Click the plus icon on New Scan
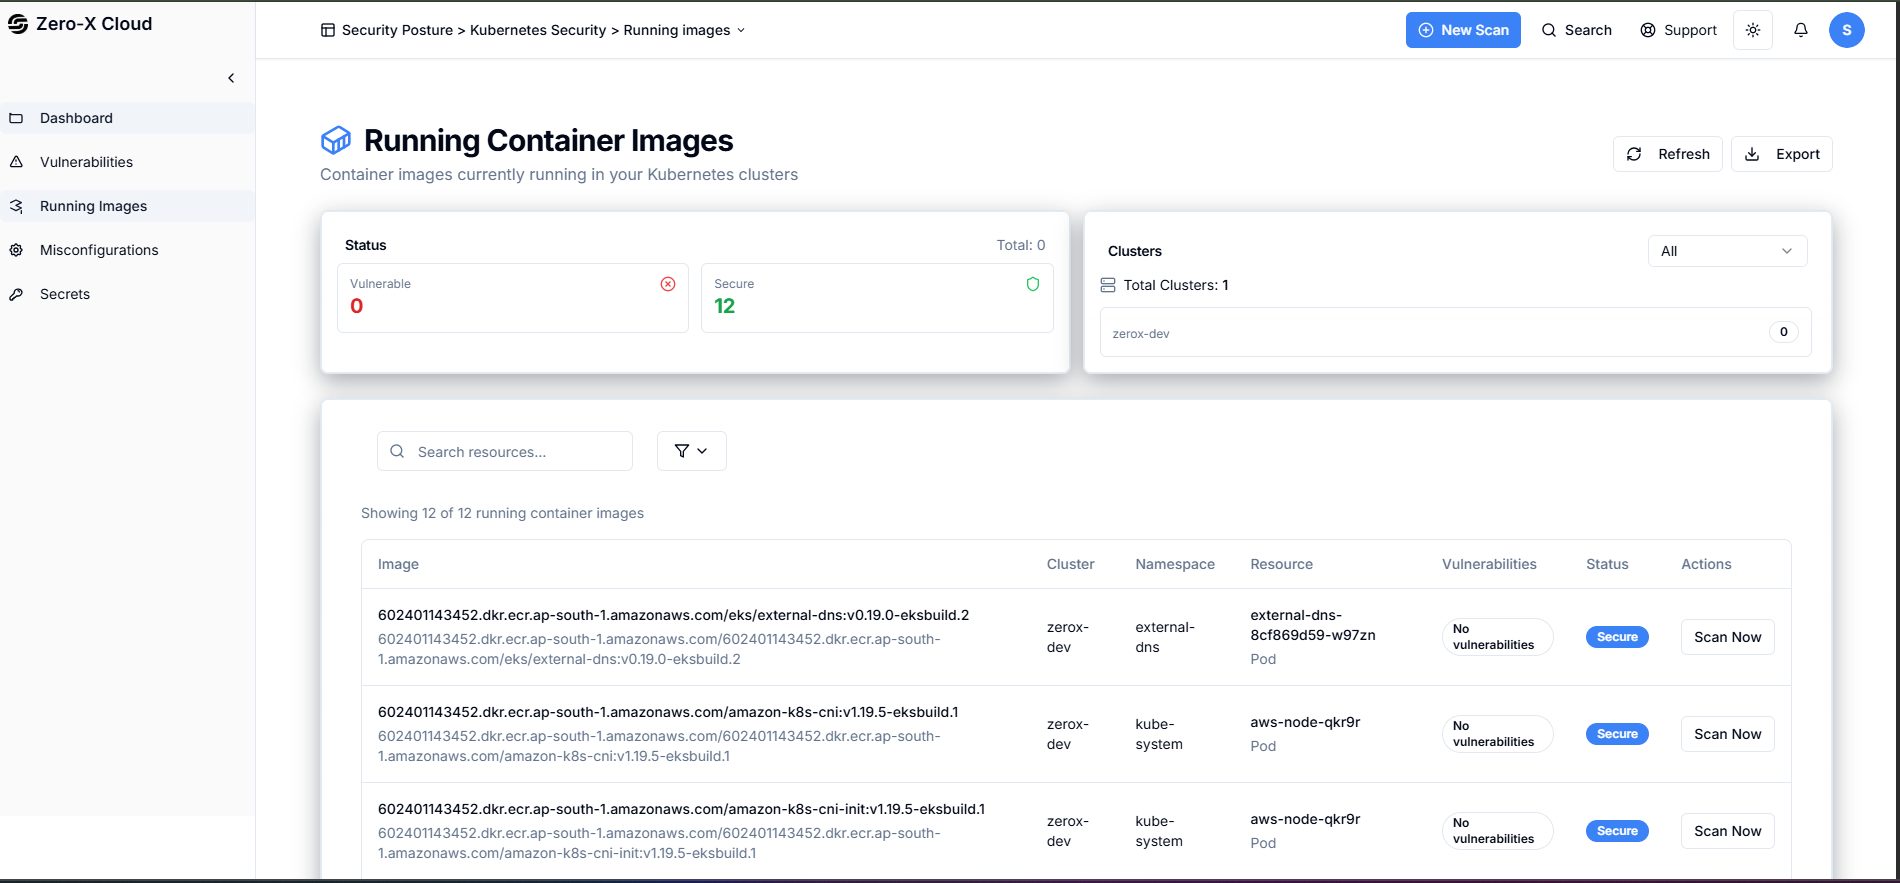The width and height of the screenshot is (1900, 883). [x=1426, y=30]
